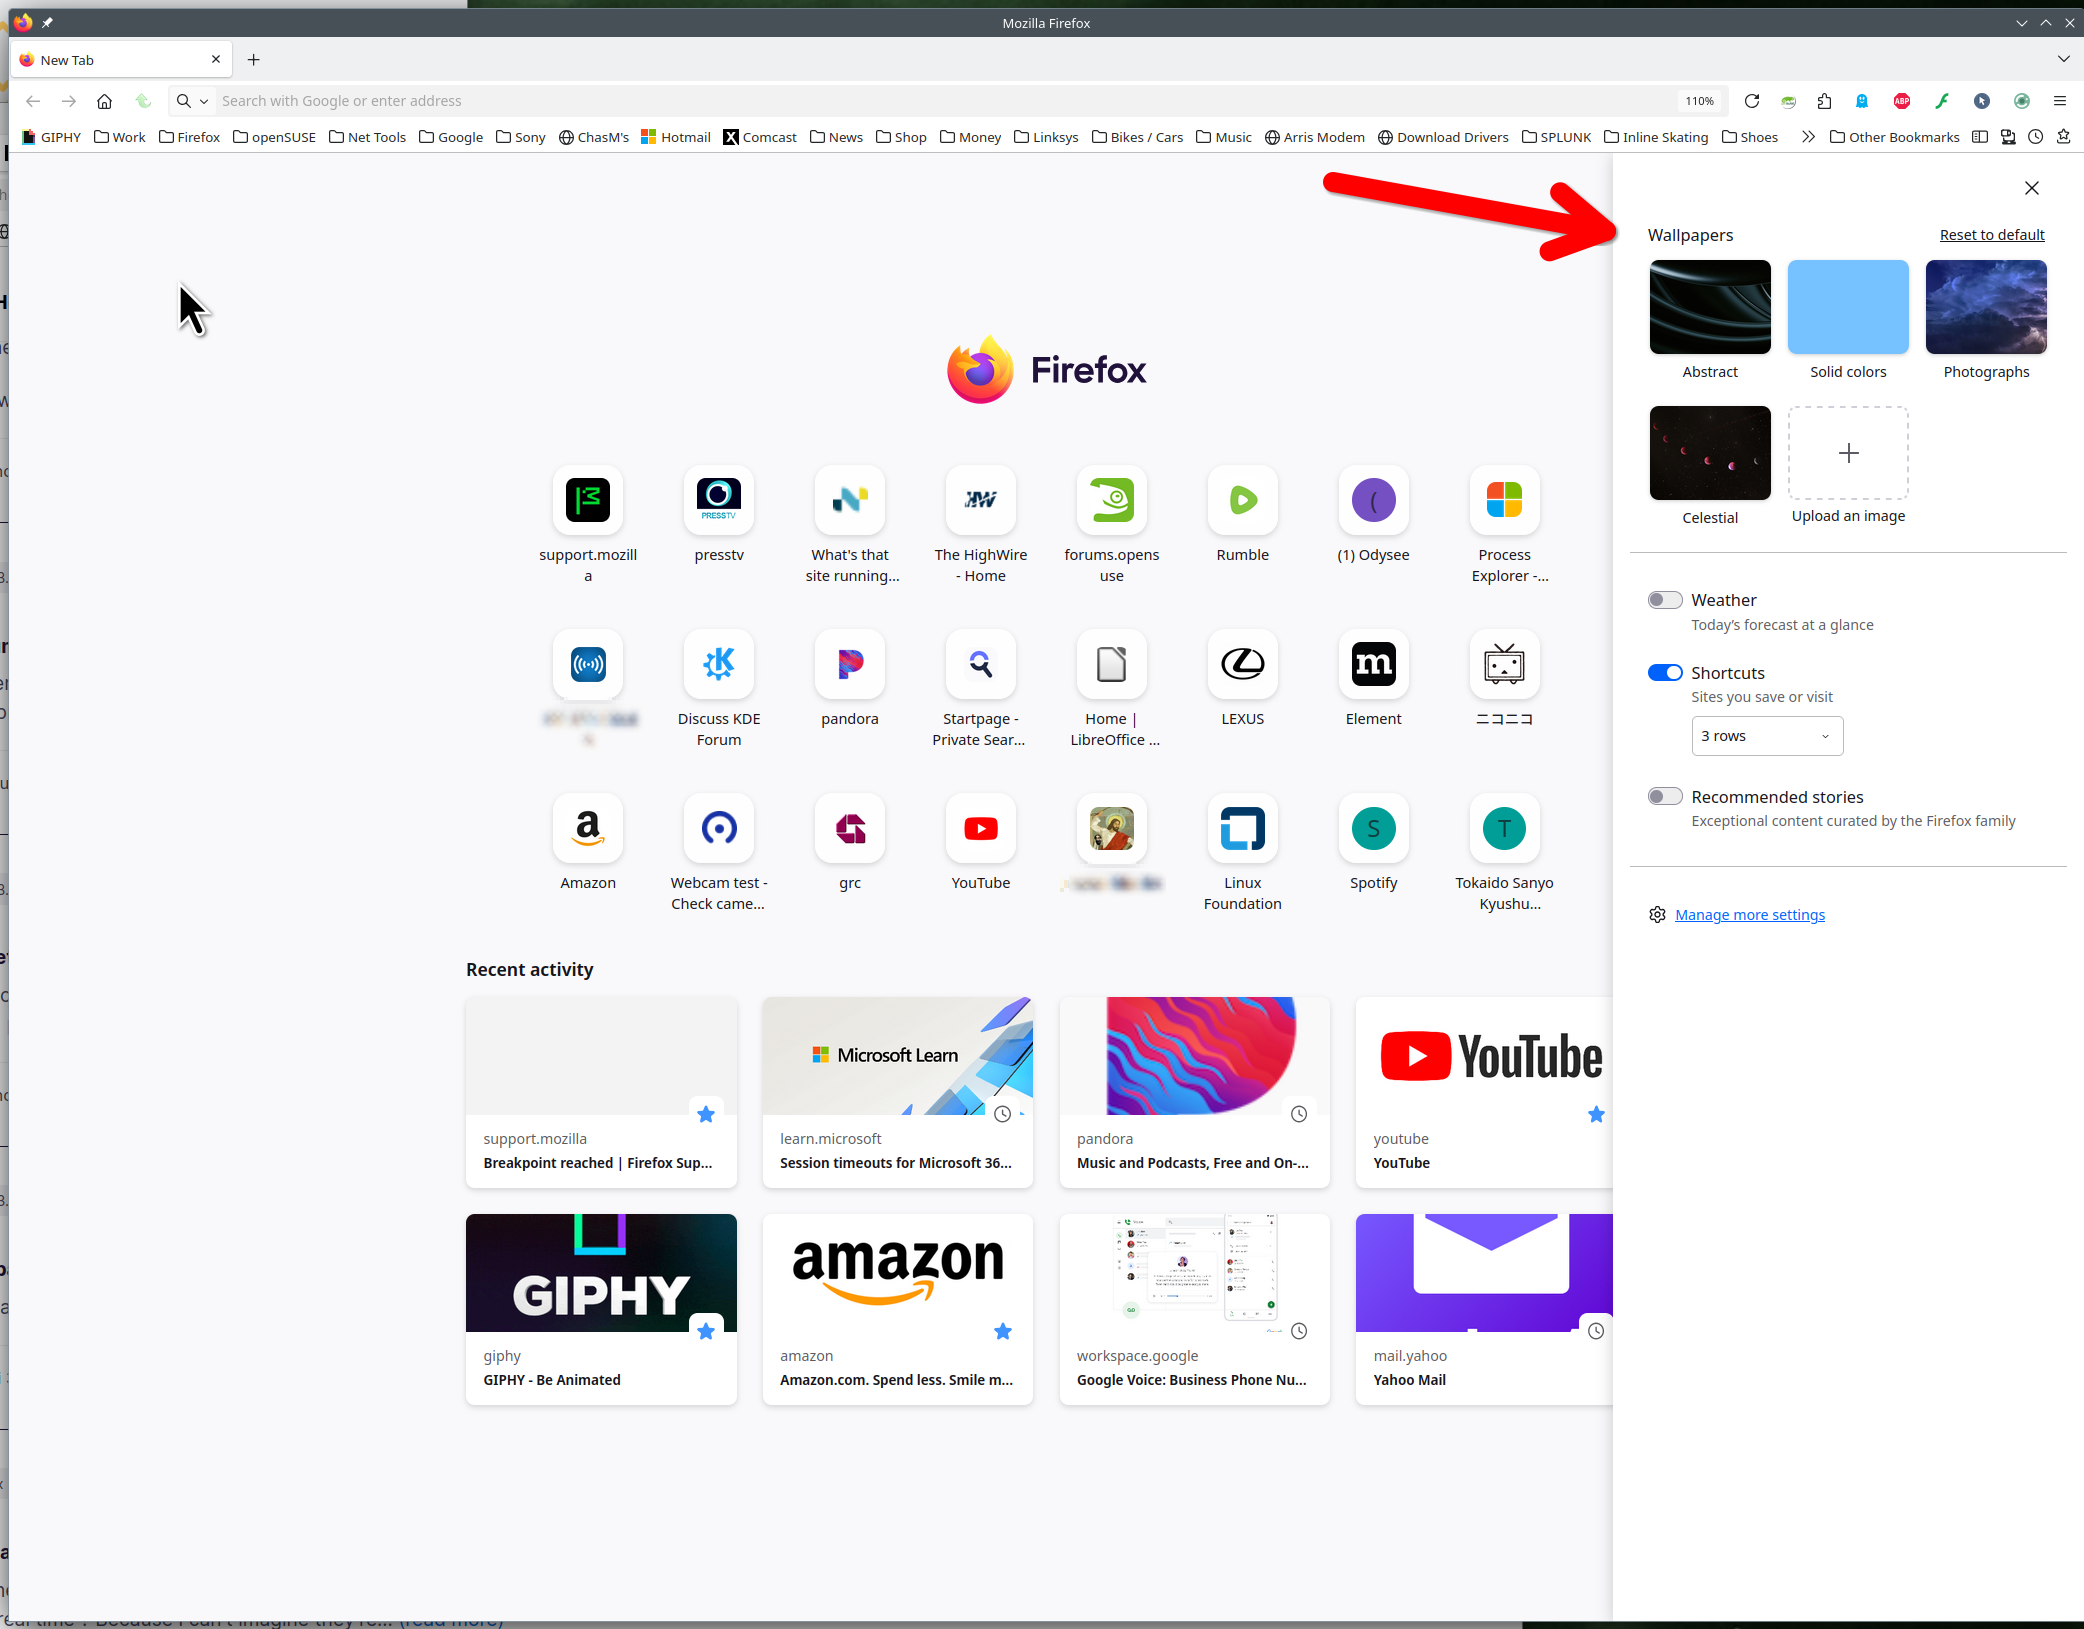Enable the Weather toggle
This screenshot has width=2084, height=1629.
tap(1665, 600)
